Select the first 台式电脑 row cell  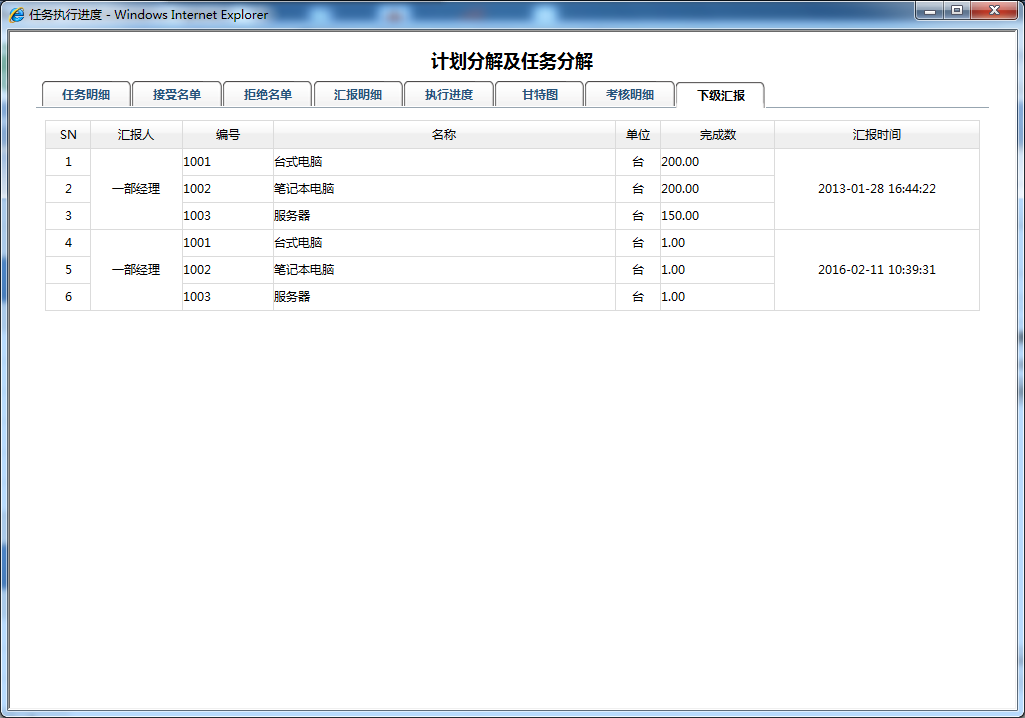[x=298, y=162]
